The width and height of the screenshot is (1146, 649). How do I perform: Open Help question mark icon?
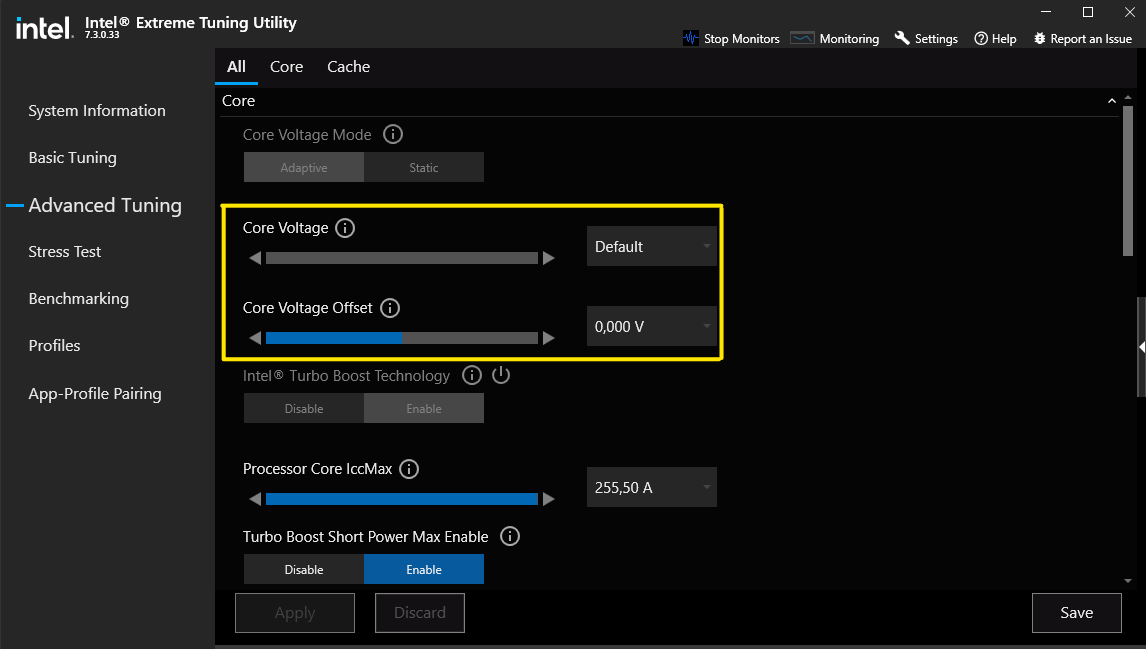pyautogui.click(x=981, y=39)
